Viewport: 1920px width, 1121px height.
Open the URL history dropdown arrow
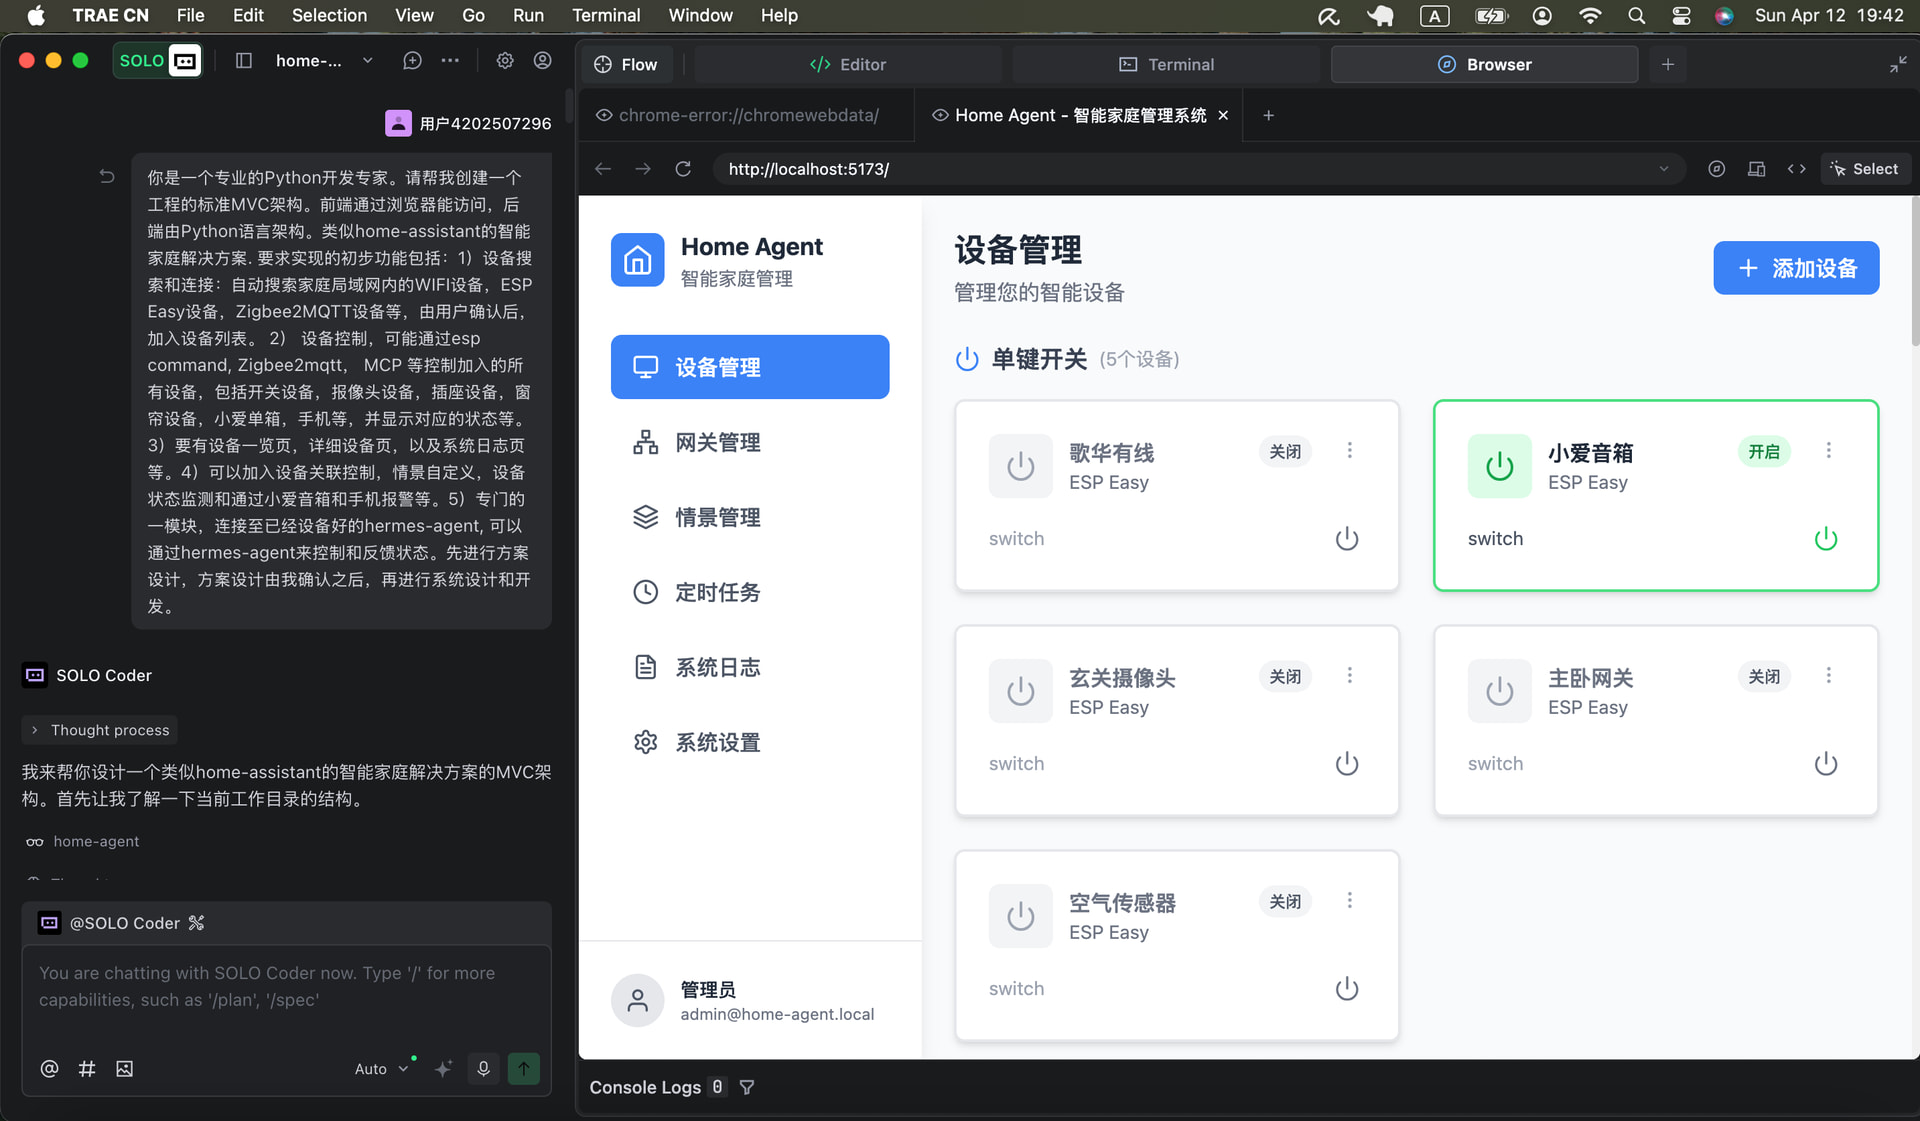coord(1664,169)
